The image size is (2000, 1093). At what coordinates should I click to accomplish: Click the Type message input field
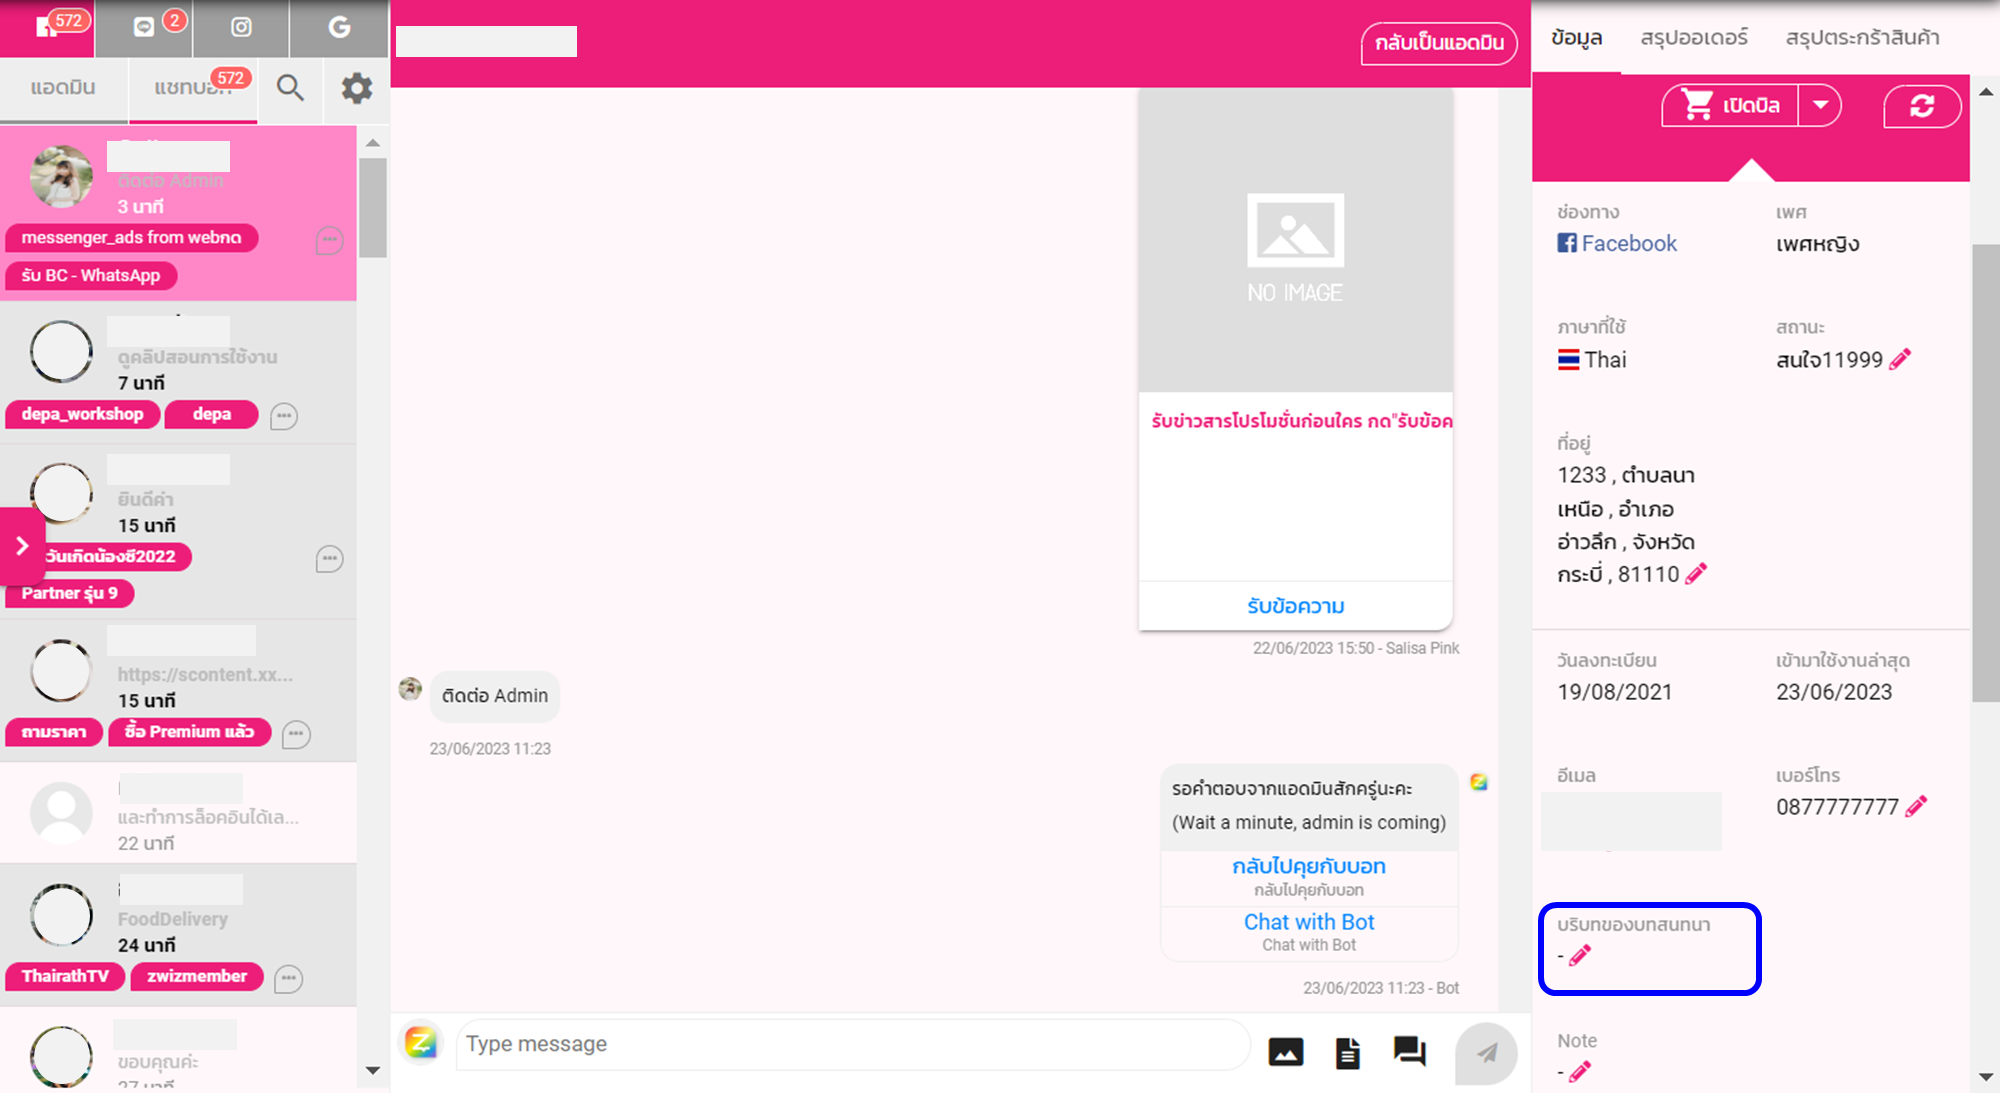pyautogui.click(x=852, y=1044)
